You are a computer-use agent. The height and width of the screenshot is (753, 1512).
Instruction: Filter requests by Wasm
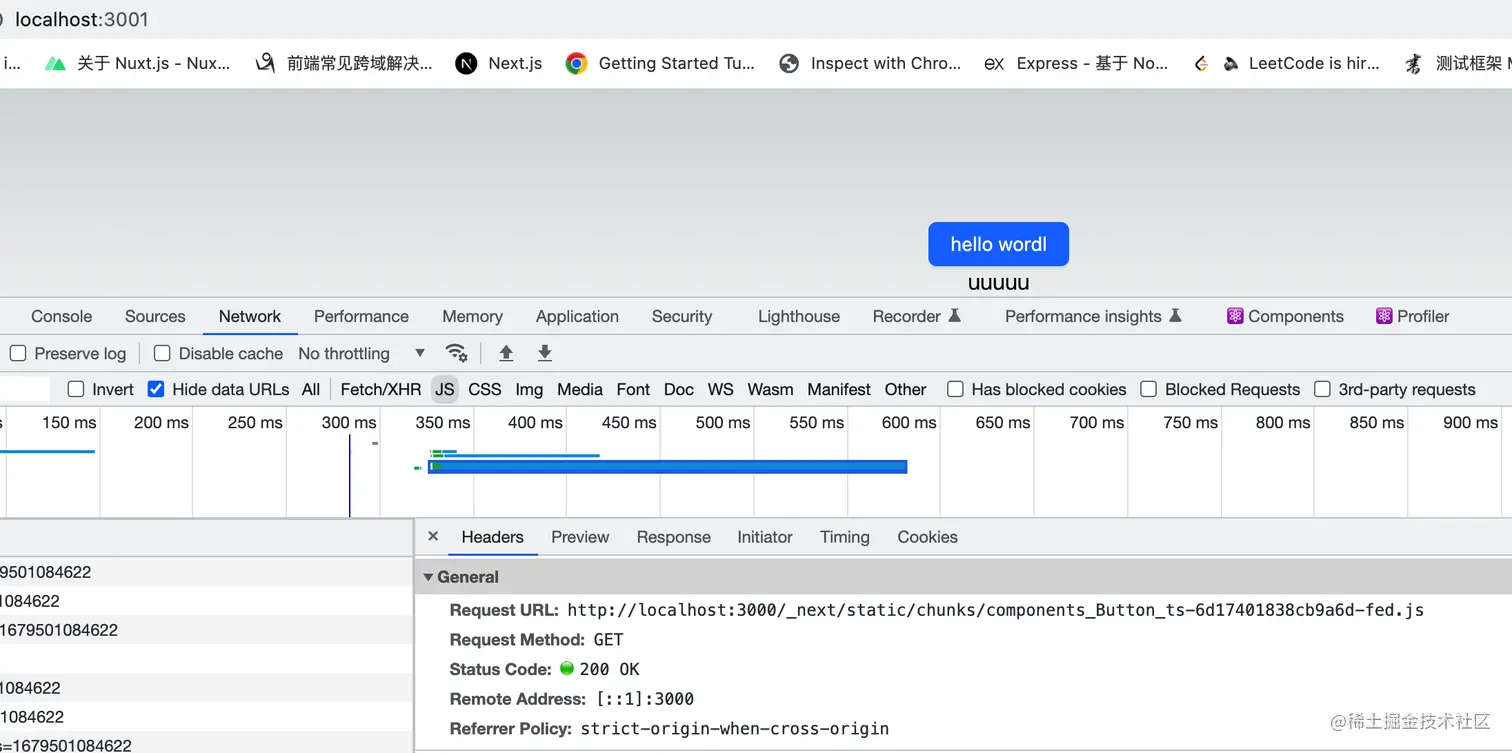pos(770,389)
